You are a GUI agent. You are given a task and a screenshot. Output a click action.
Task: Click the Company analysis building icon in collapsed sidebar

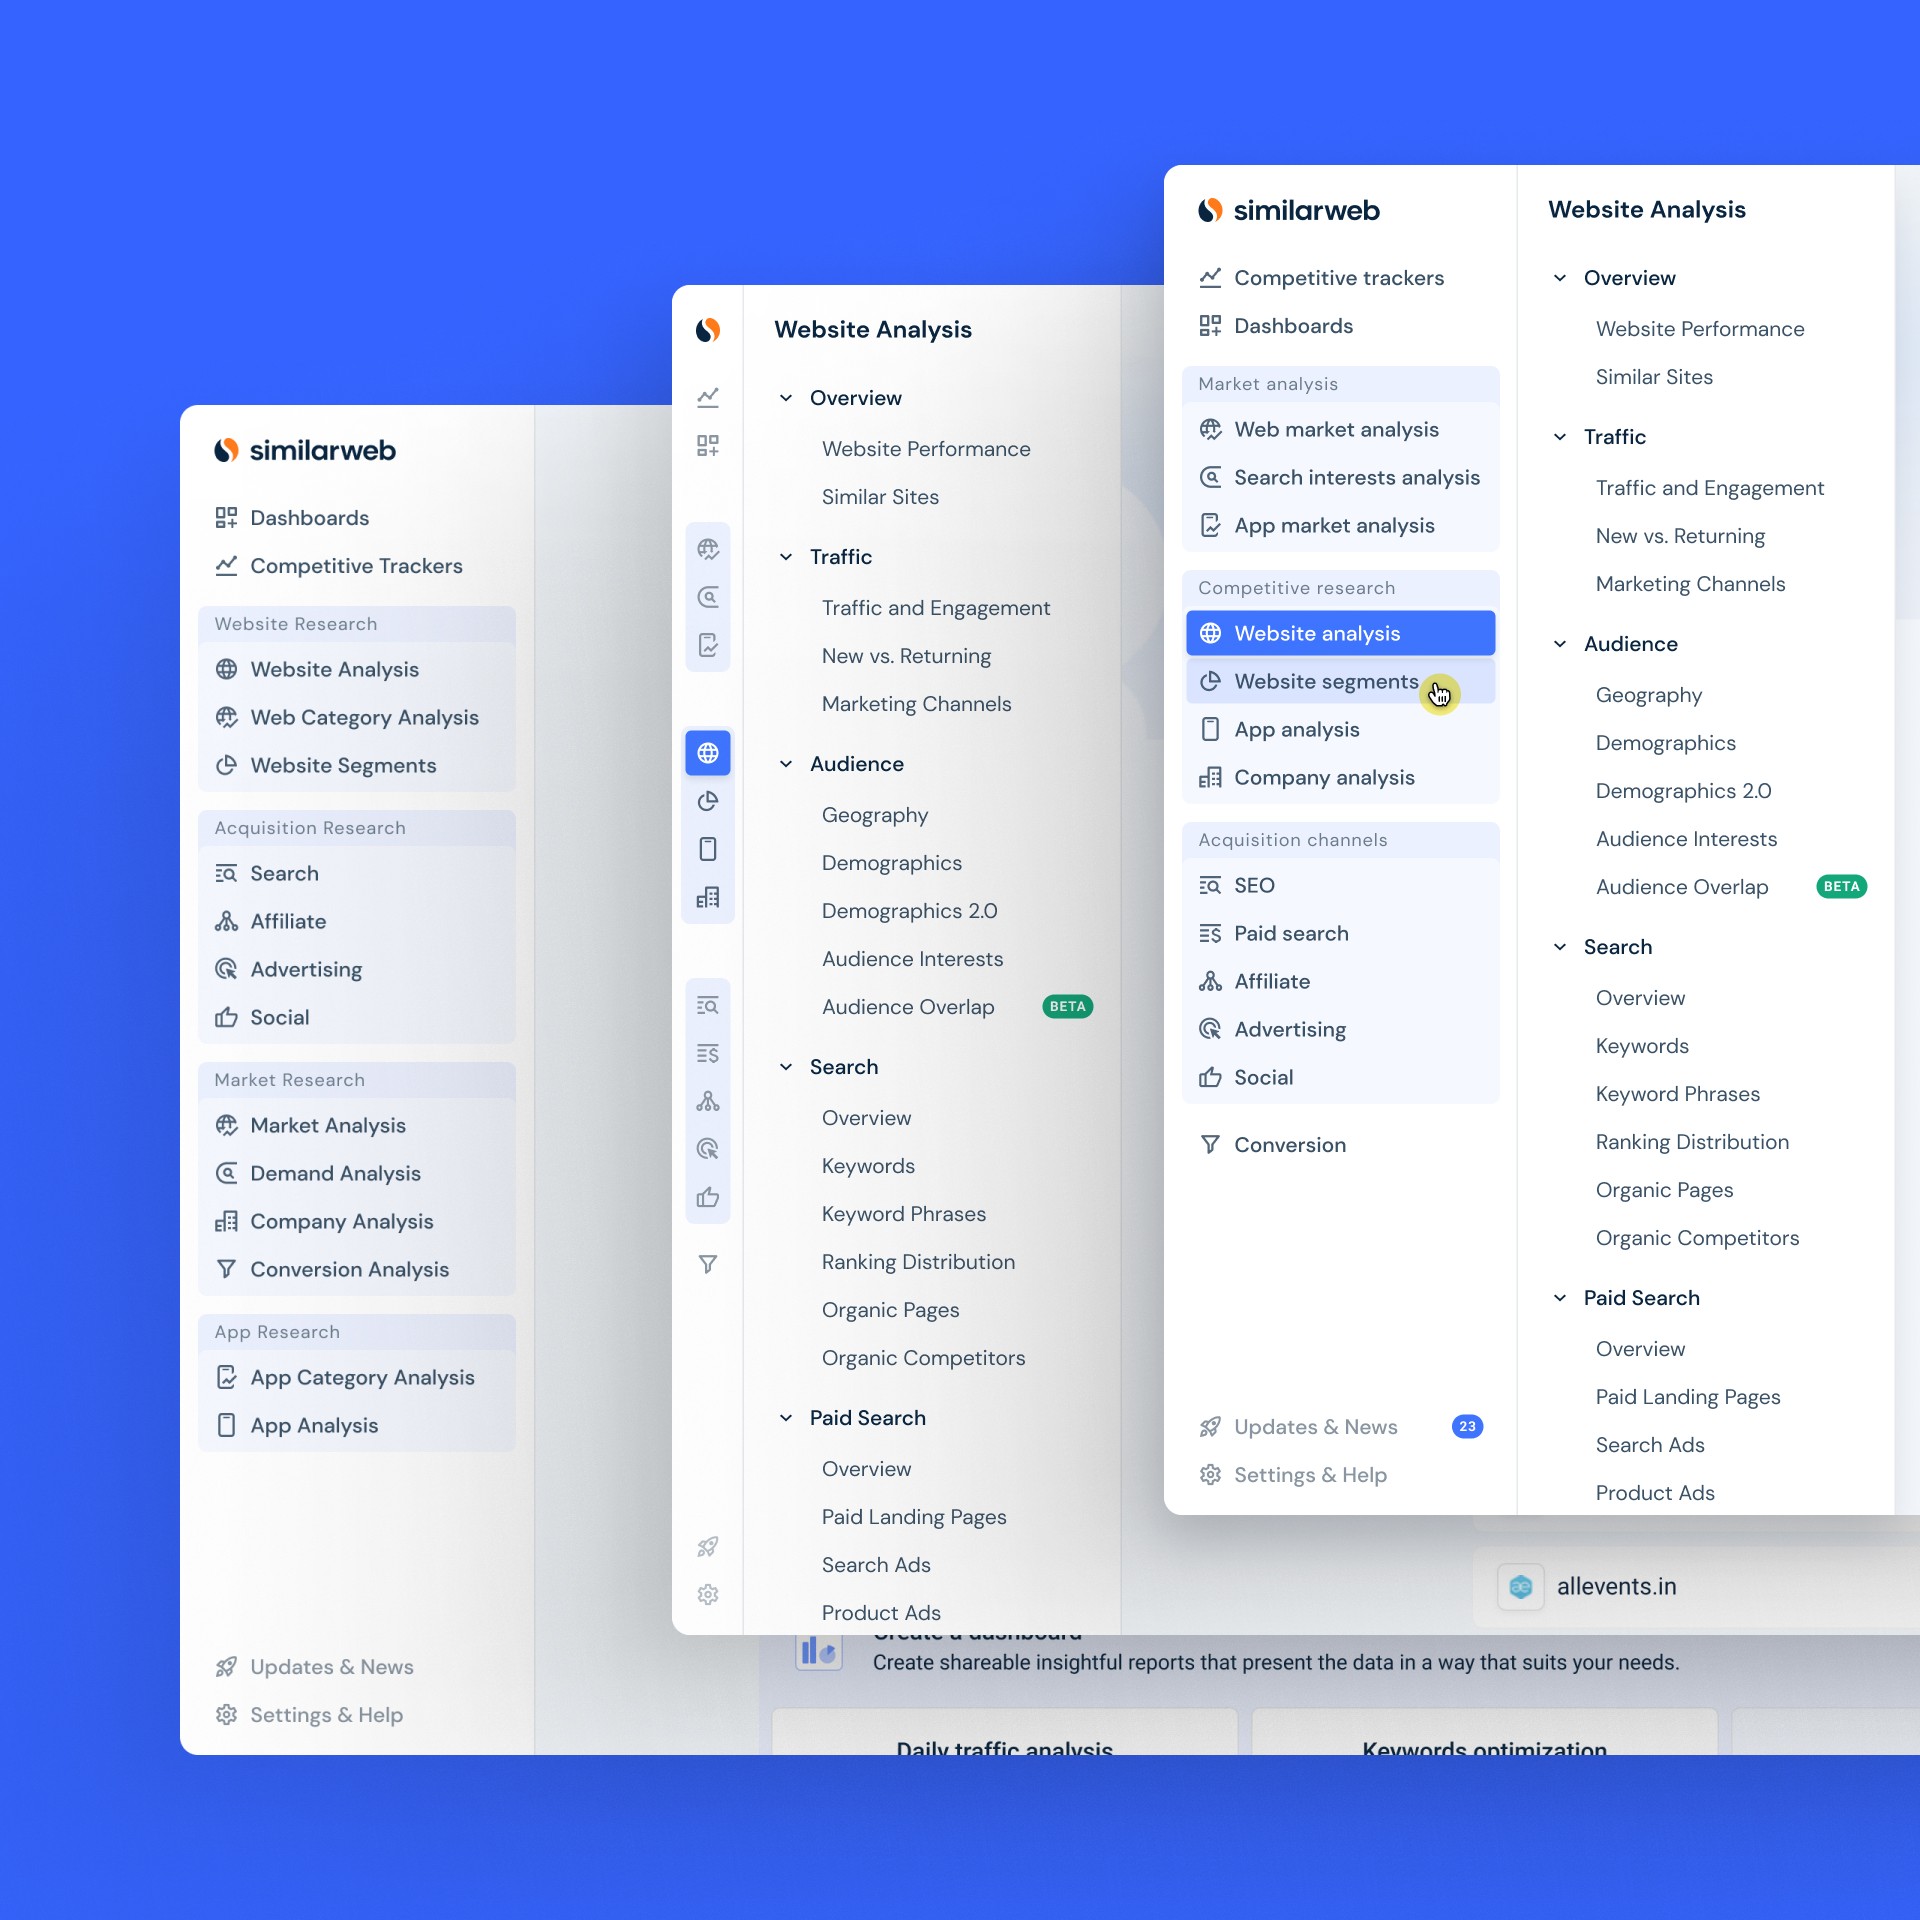point(708,897)
